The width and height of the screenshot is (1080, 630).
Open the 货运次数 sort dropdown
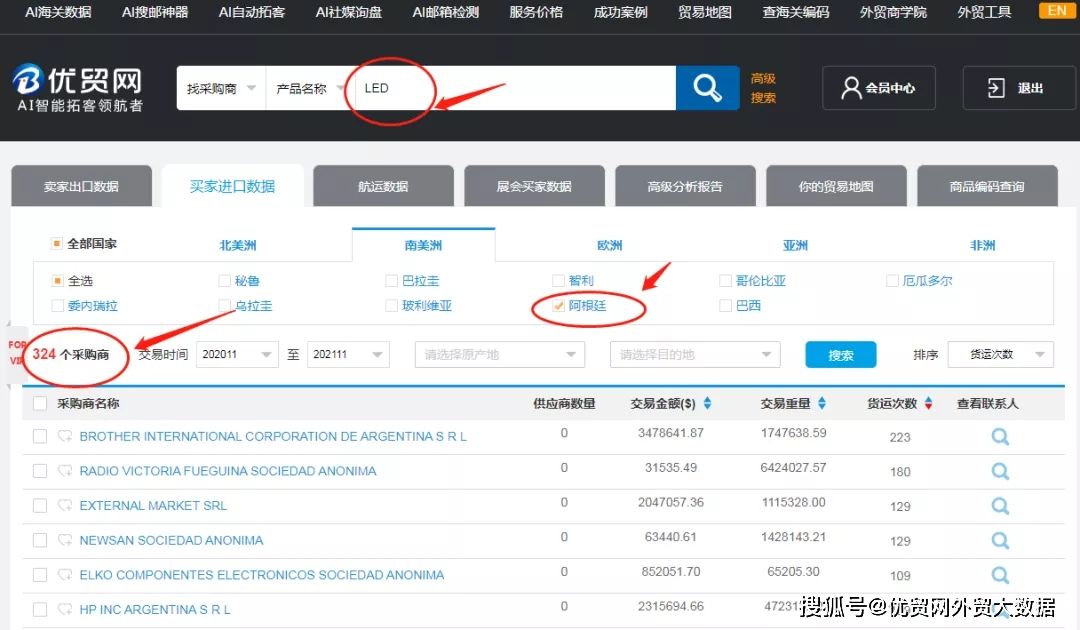click(x=1001, y=355)
